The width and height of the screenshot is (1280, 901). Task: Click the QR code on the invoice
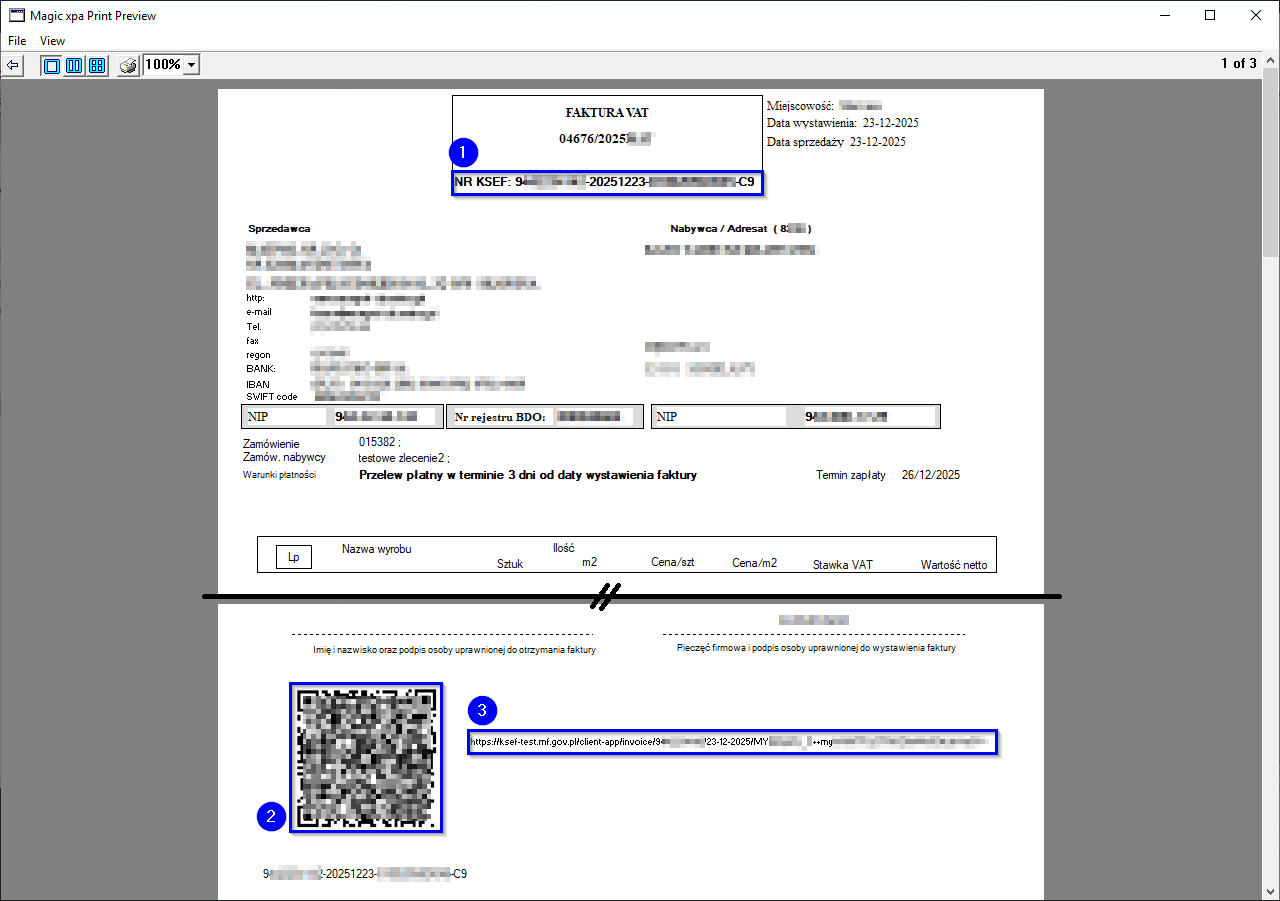366,758
